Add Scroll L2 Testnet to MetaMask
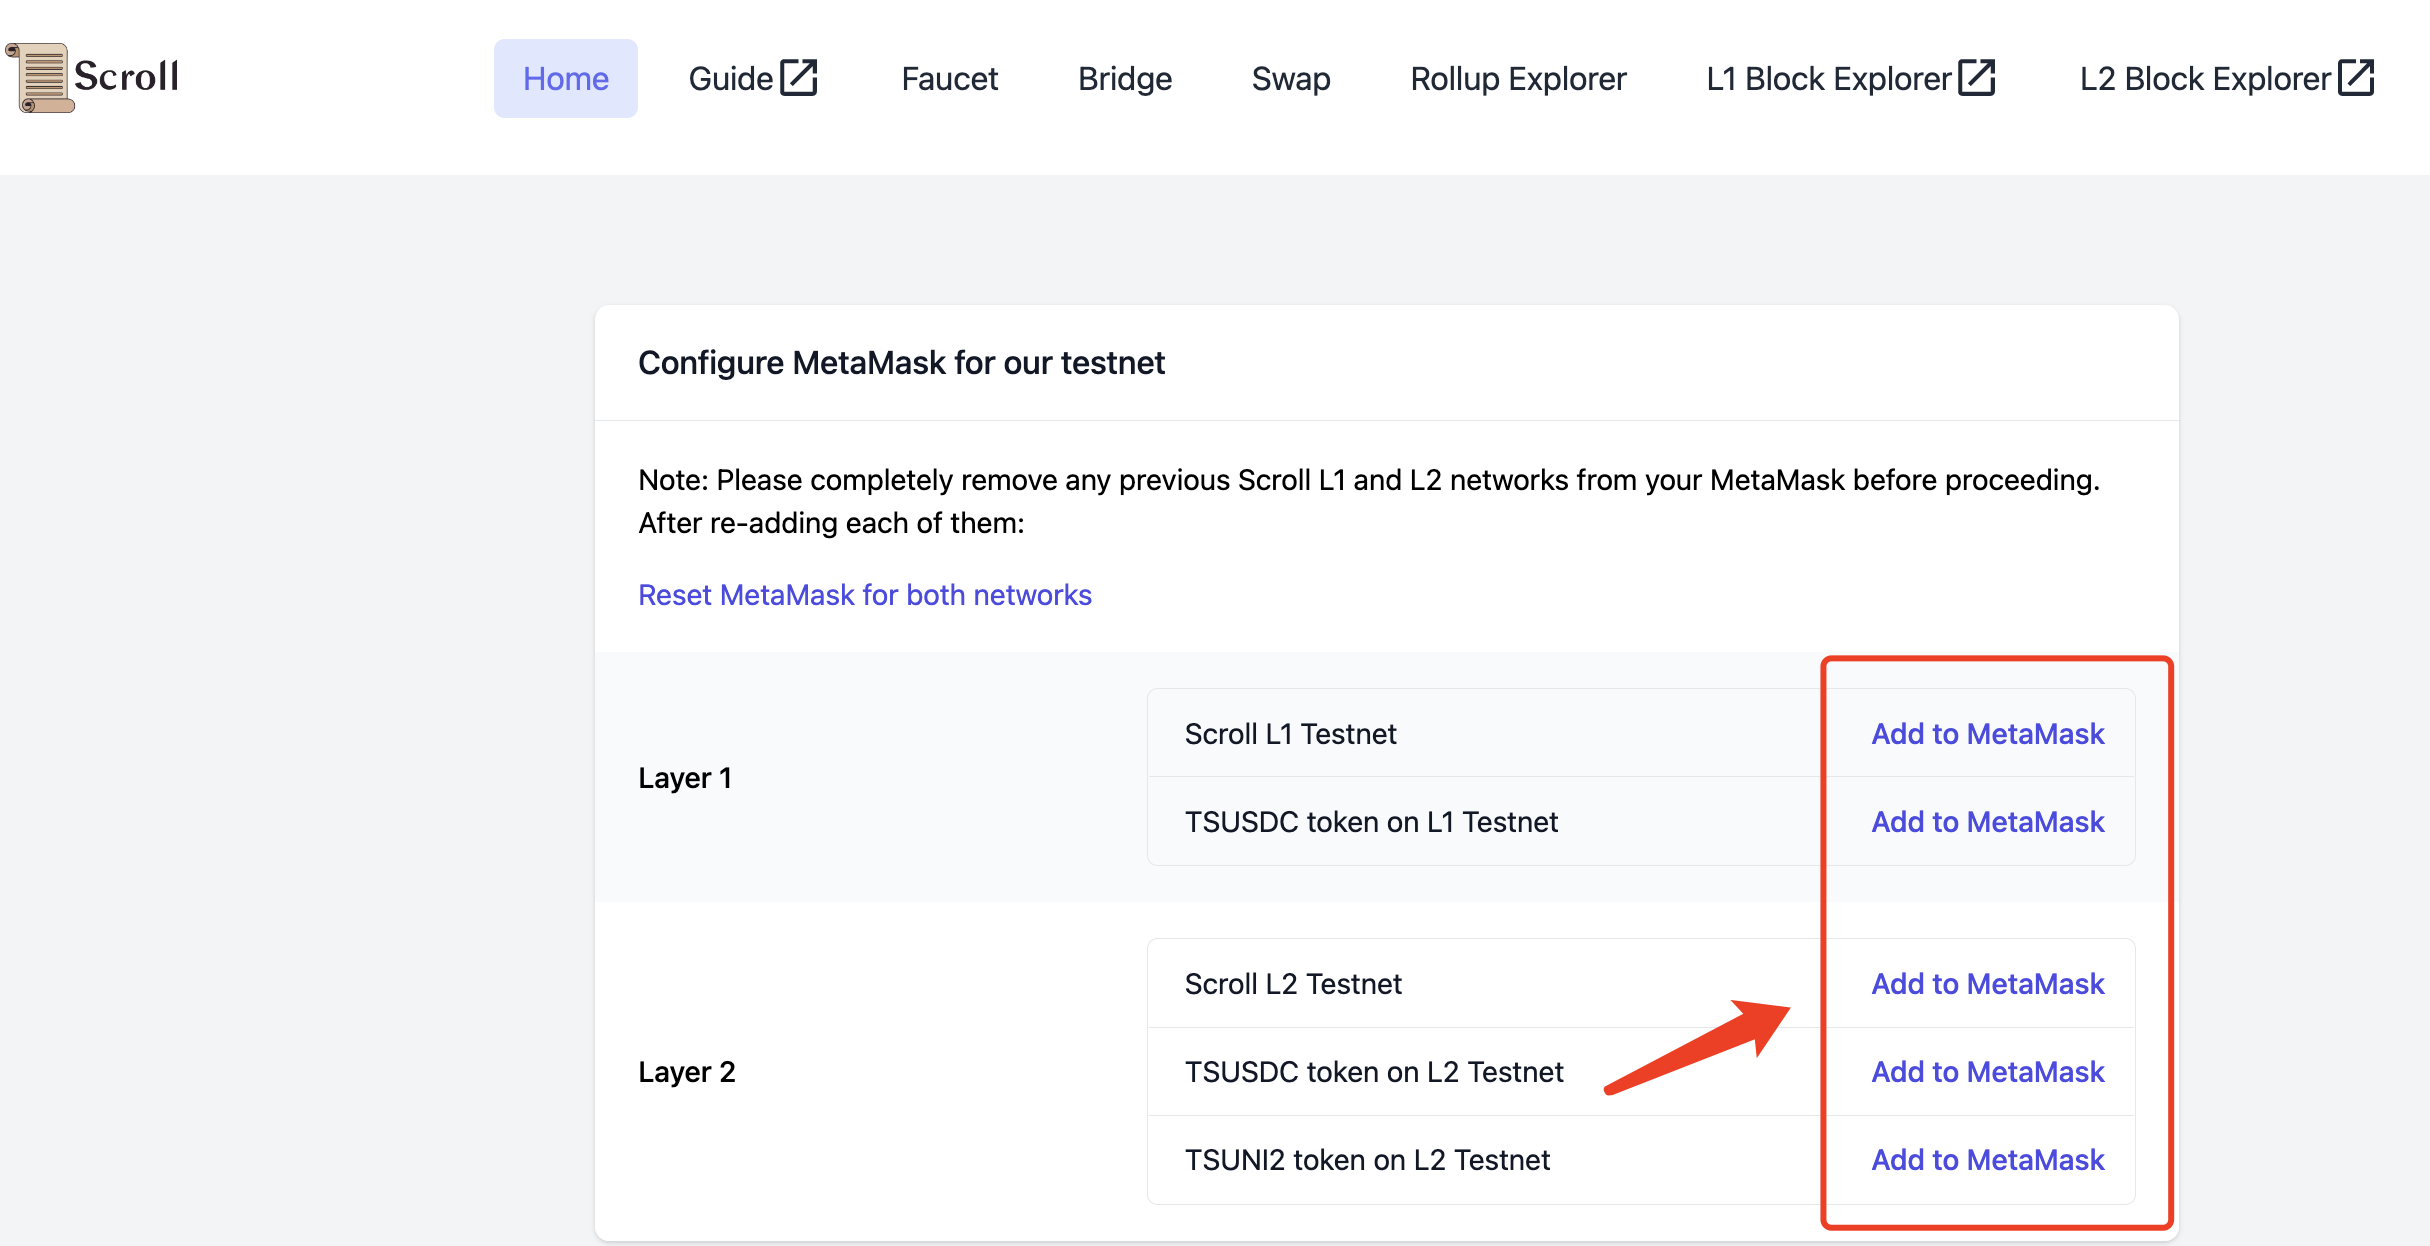 click(x=1988, y=984)
